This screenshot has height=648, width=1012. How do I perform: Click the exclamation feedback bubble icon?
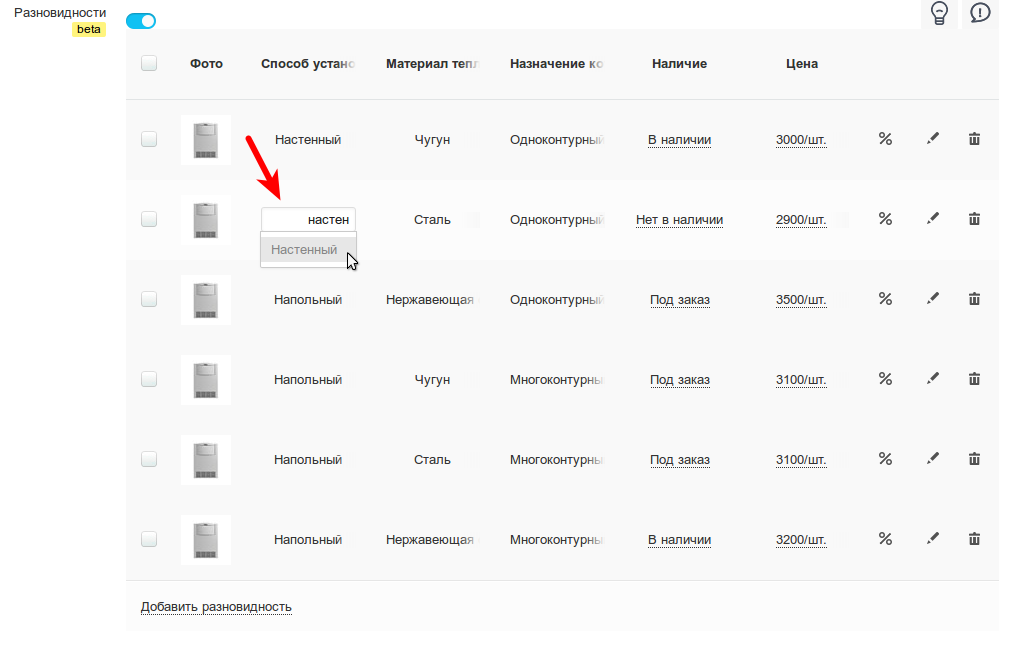pyautogui.click(x=980, y=12)
